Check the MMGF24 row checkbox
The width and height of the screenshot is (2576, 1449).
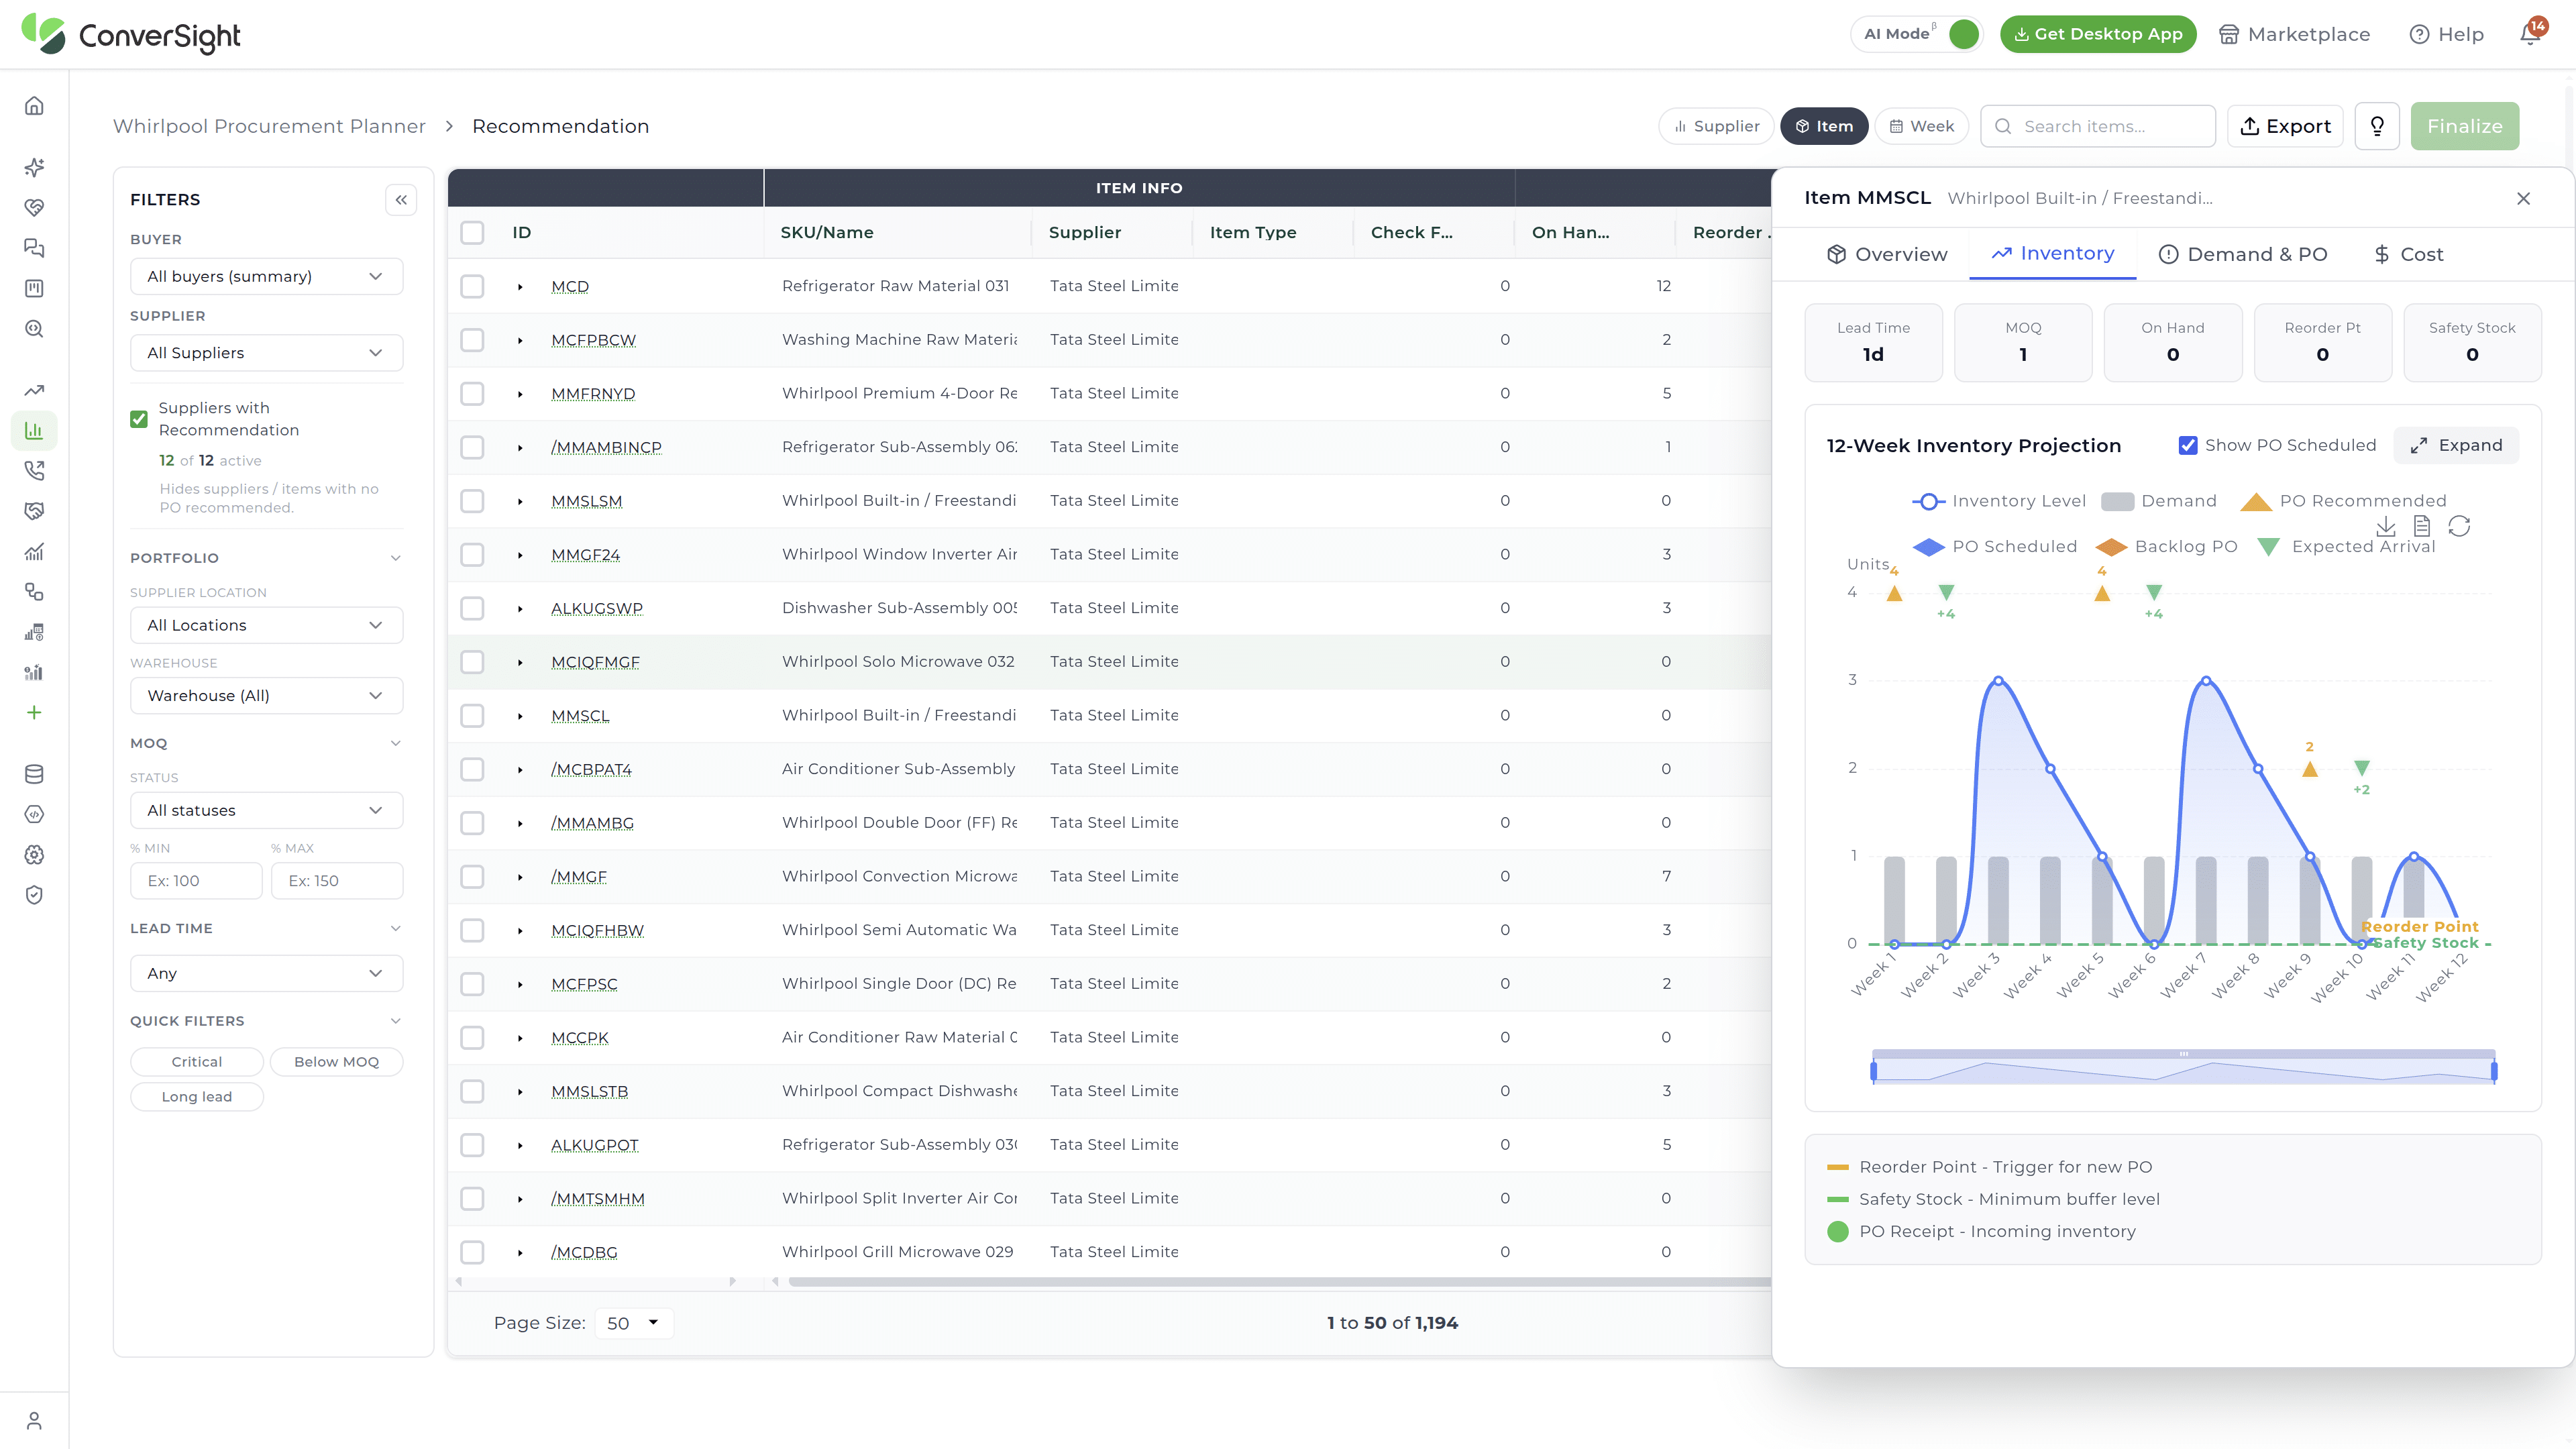coord(472,555)
